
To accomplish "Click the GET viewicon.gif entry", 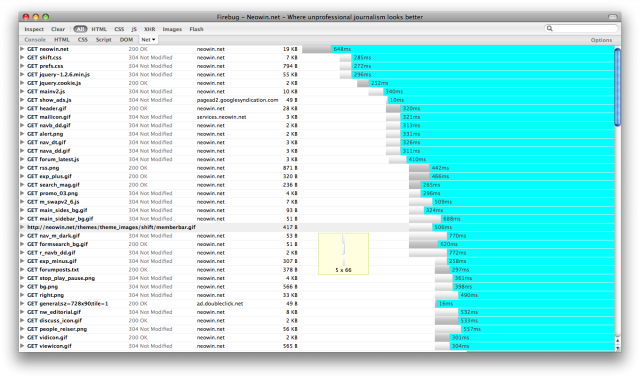I will click(49, 346).
